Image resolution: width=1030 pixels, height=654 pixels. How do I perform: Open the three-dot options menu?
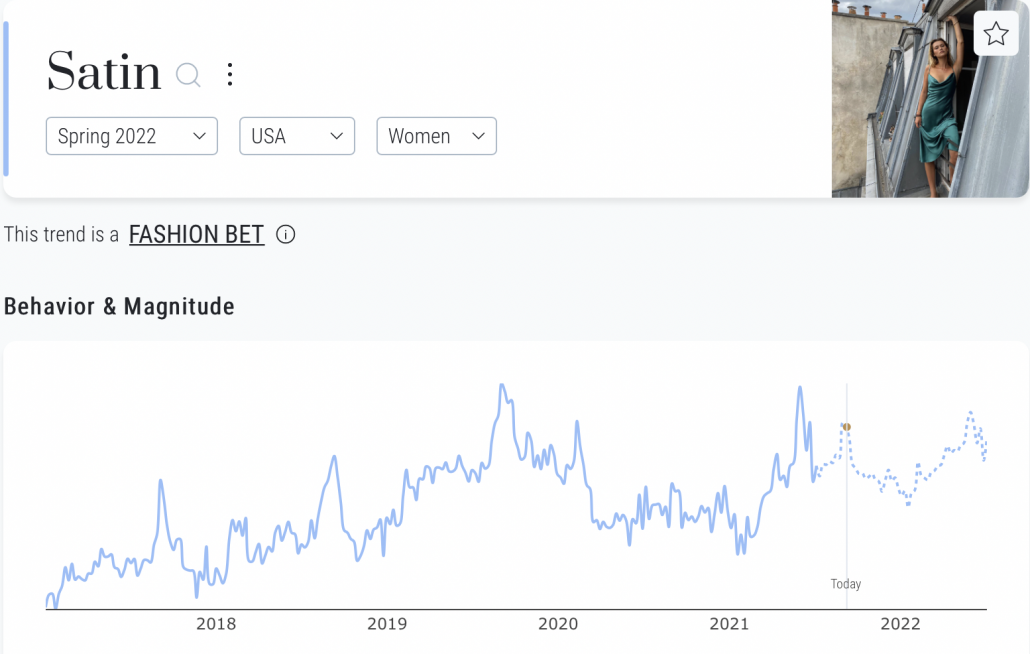pos(230,74)
